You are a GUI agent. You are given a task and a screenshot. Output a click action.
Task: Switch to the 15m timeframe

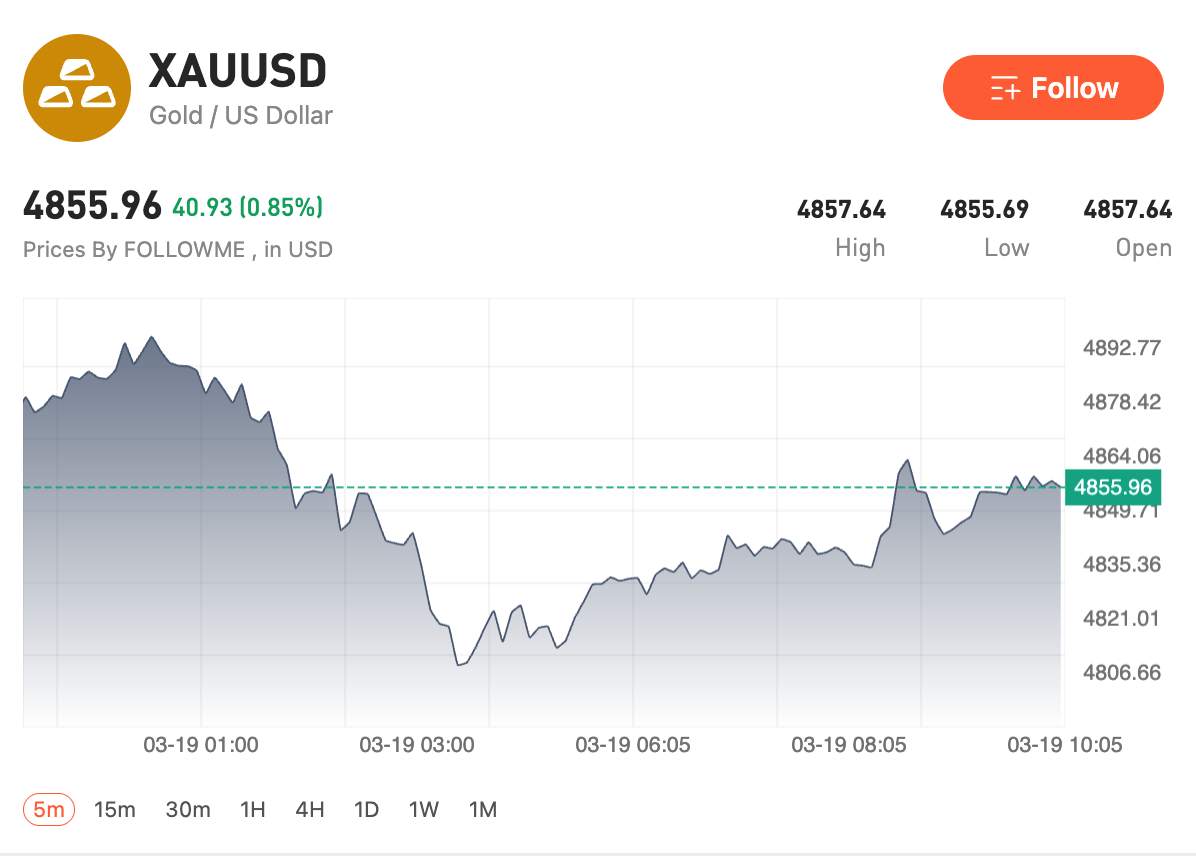pyautogui.click(x=116, y=810)
